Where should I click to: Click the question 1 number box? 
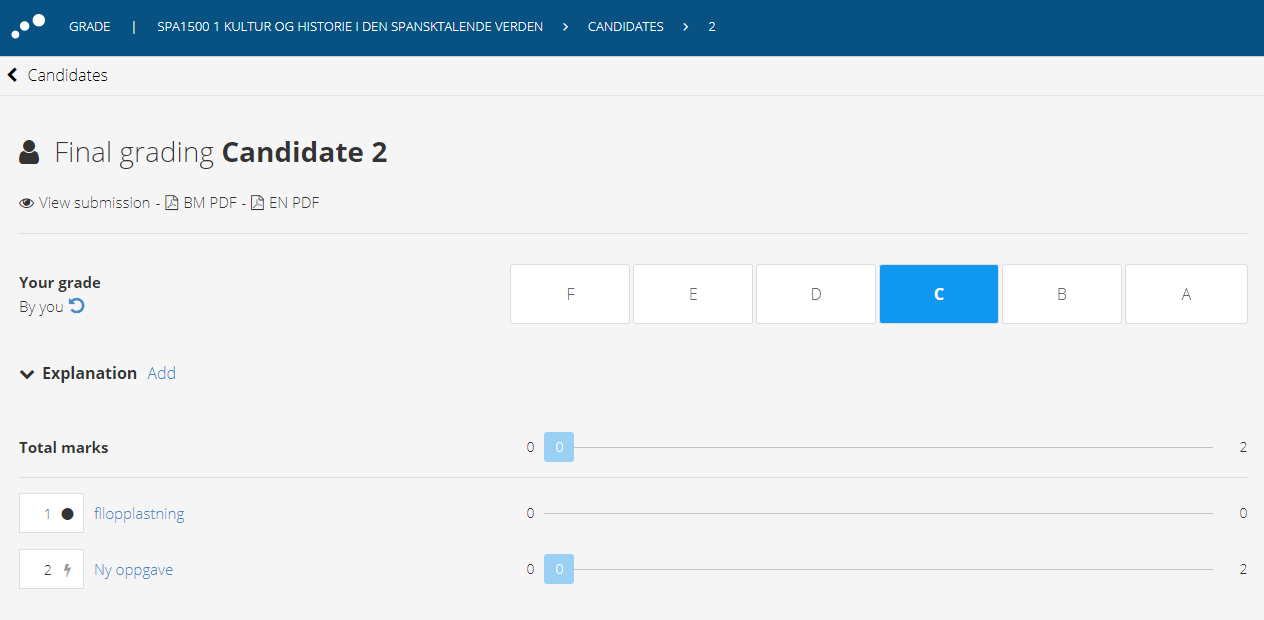tap(51, 513)
